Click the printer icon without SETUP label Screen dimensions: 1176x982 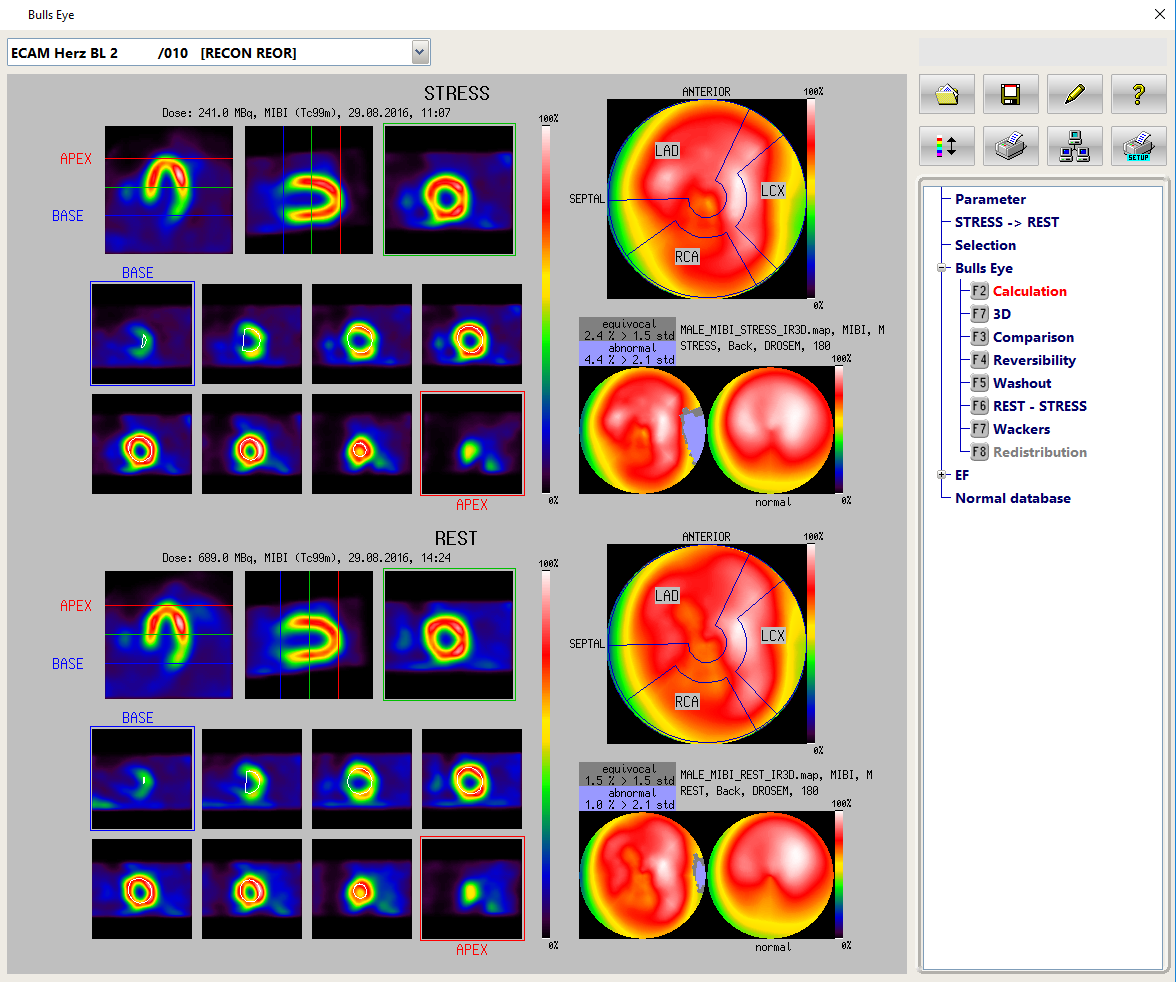[x=1010, y=146]
